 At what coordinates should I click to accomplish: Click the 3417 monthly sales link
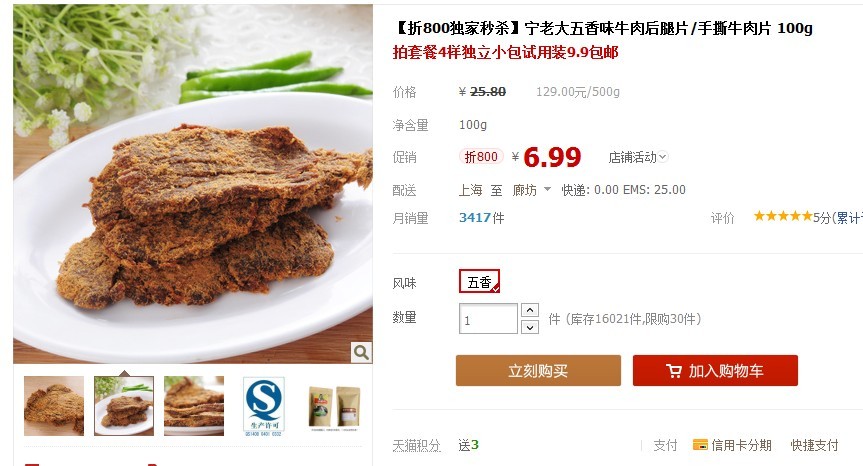474,217
